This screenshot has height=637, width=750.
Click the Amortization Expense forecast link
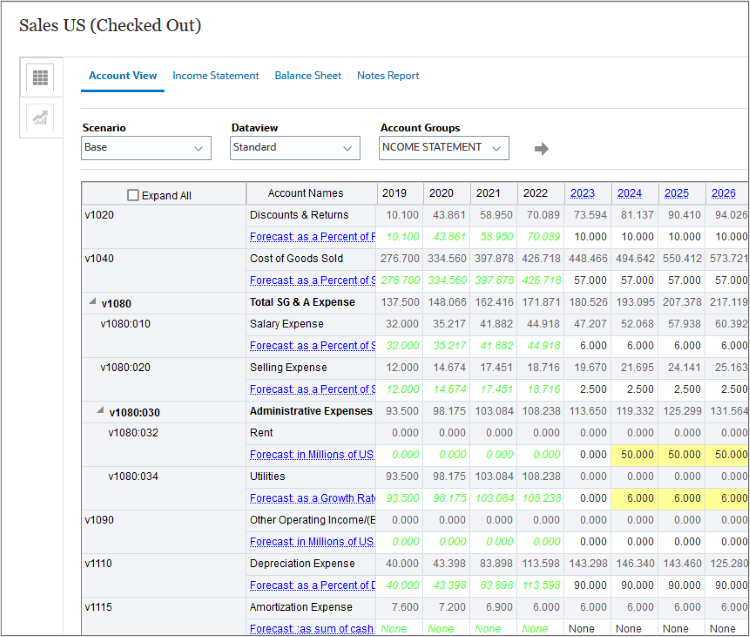click(x=312, y=629)
